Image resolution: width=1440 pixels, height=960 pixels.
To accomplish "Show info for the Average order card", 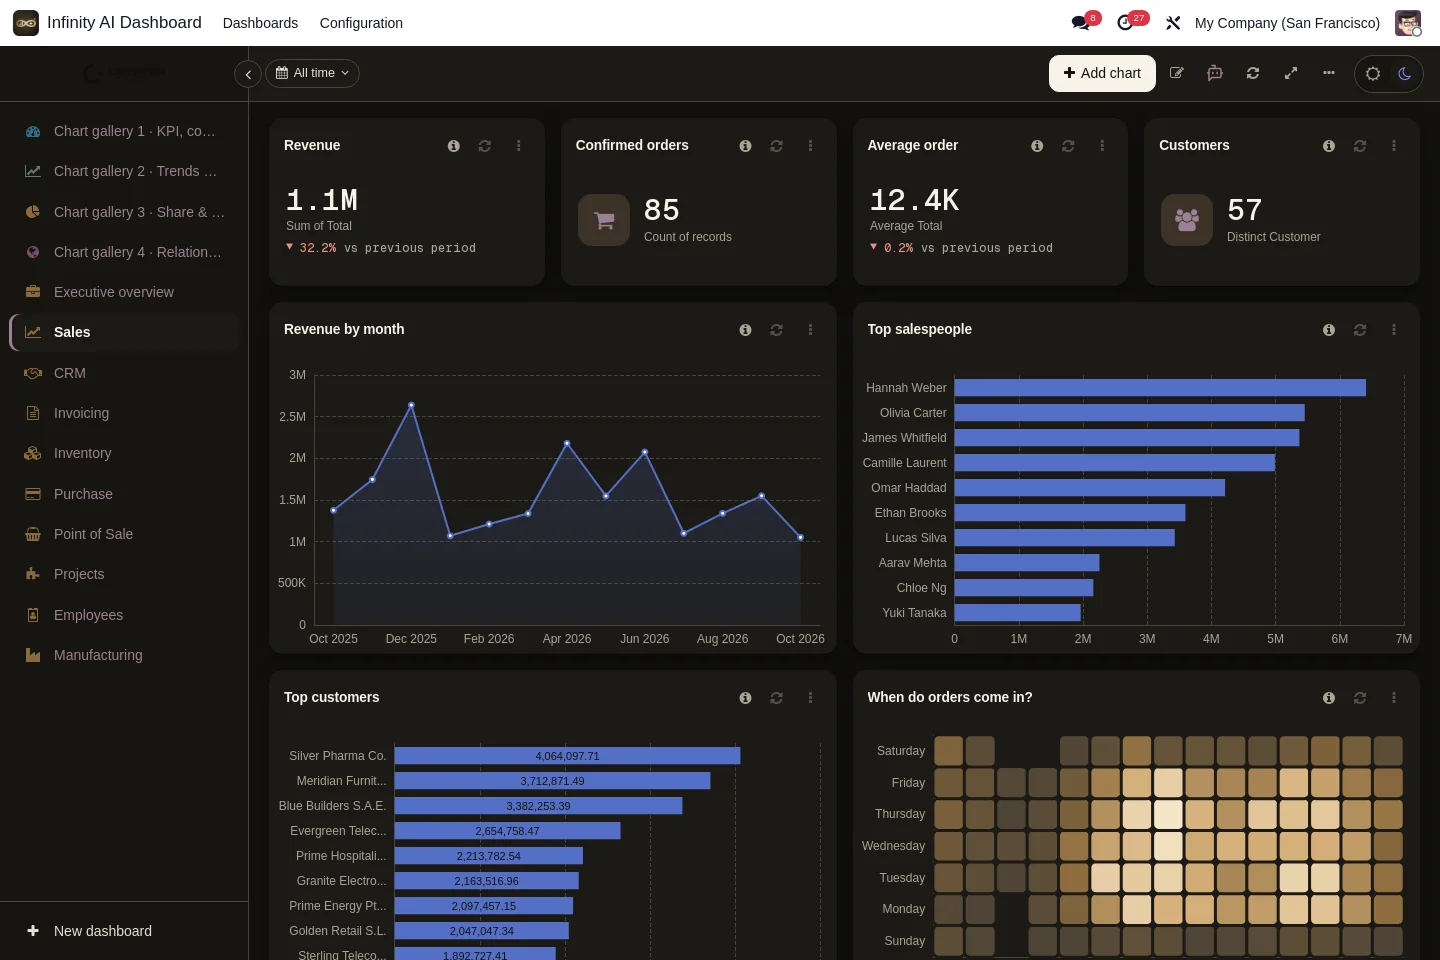I will (1037, 146).
